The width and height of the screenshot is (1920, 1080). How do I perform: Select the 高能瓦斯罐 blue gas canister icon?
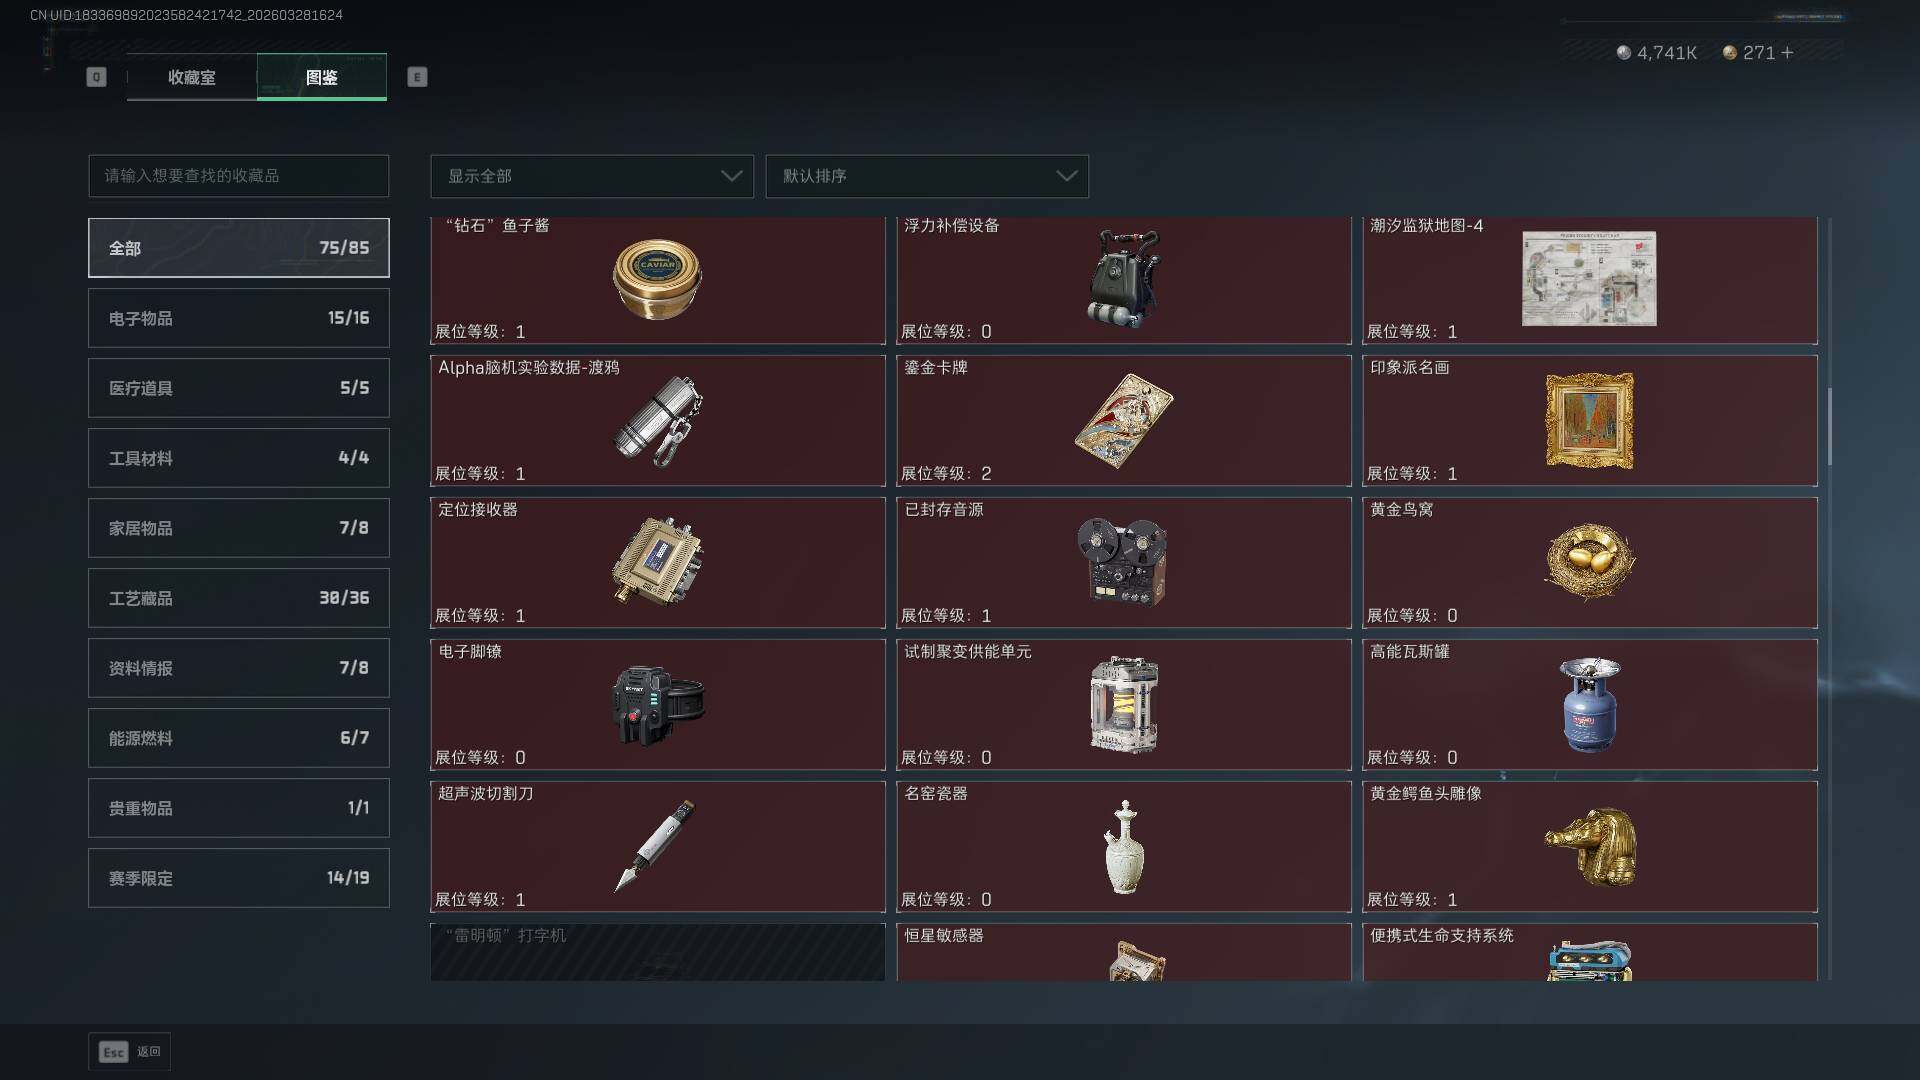1590,704
